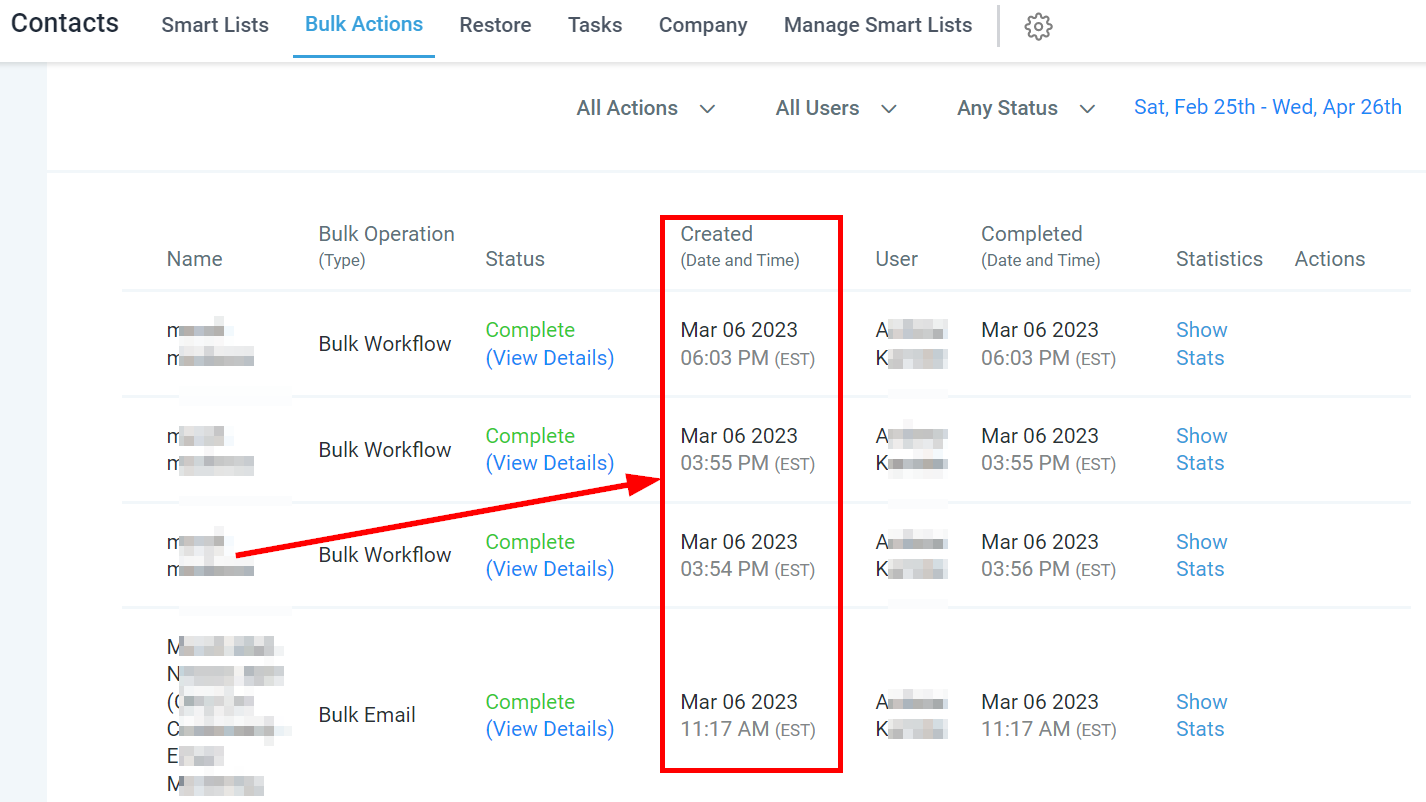The height and width of the screenshot is (802, 1426).
Task: Show Stats for the 03:55 PM Bulk Workflow
Action: pyautogui.click(x=1201, y=449)
